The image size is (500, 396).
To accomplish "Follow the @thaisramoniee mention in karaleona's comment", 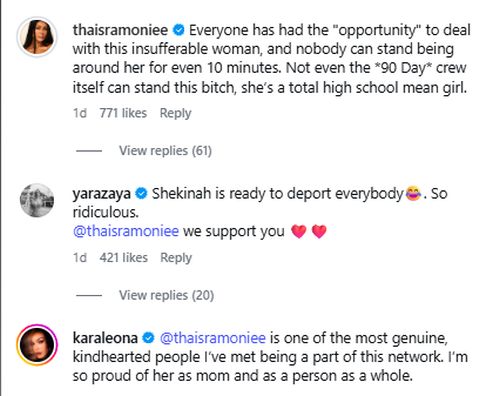I will tap(213, 338).
